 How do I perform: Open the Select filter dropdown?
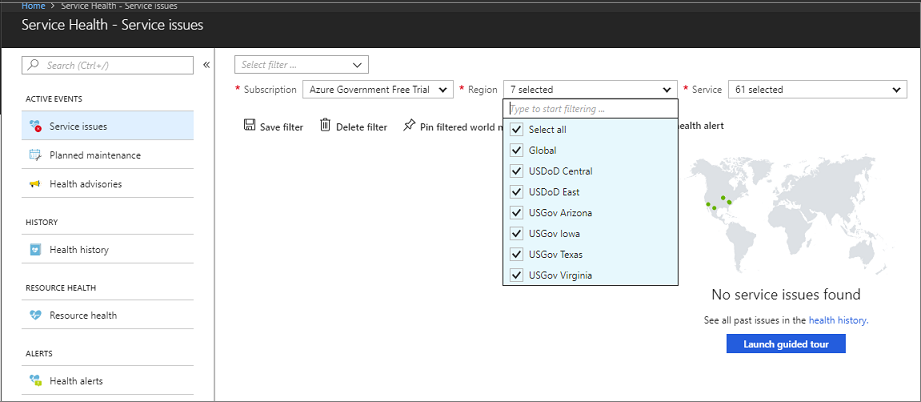[302, 65]
